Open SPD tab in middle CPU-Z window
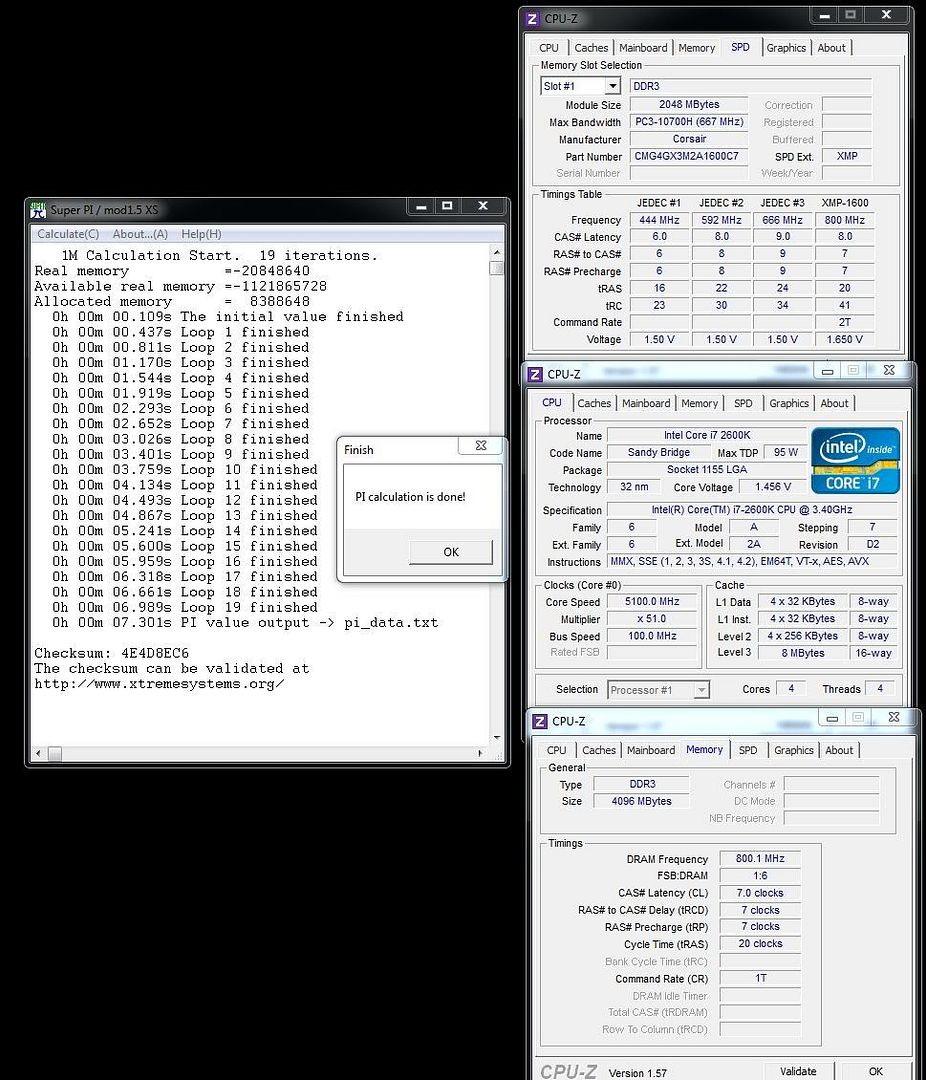Viewport: 926px width, 1080px height. [743, 403]
